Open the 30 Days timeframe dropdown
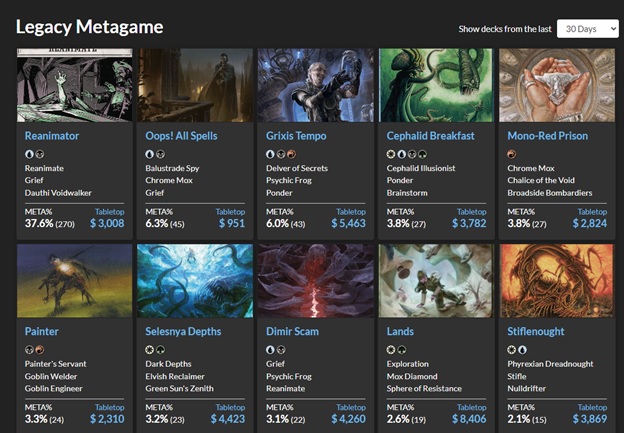The height and width of the screenshot is (433, 624). click(587, 29)
